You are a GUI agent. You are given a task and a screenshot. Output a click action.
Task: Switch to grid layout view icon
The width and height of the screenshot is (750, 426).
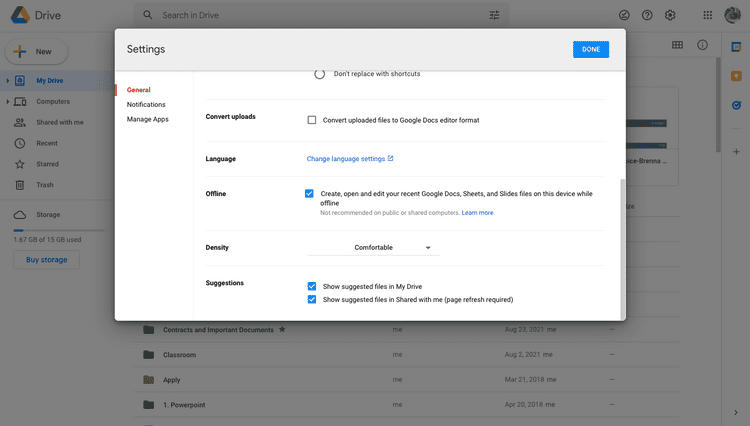click(677, 45)
